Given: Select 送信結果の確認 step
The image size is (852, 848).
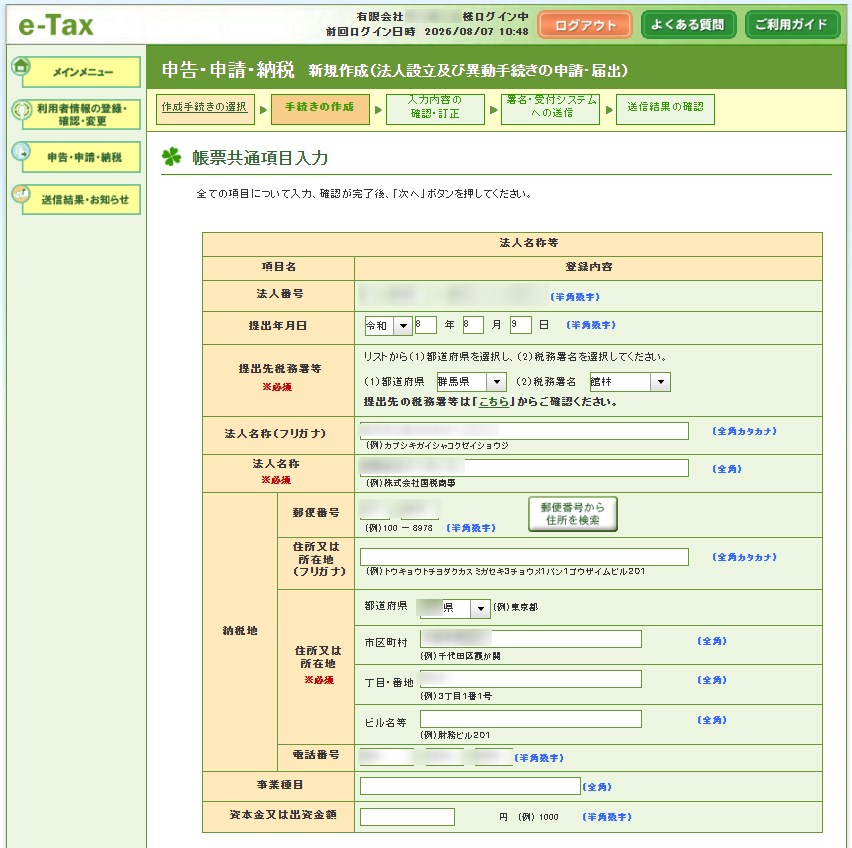Looking at the screenshot, I should 665,109.
